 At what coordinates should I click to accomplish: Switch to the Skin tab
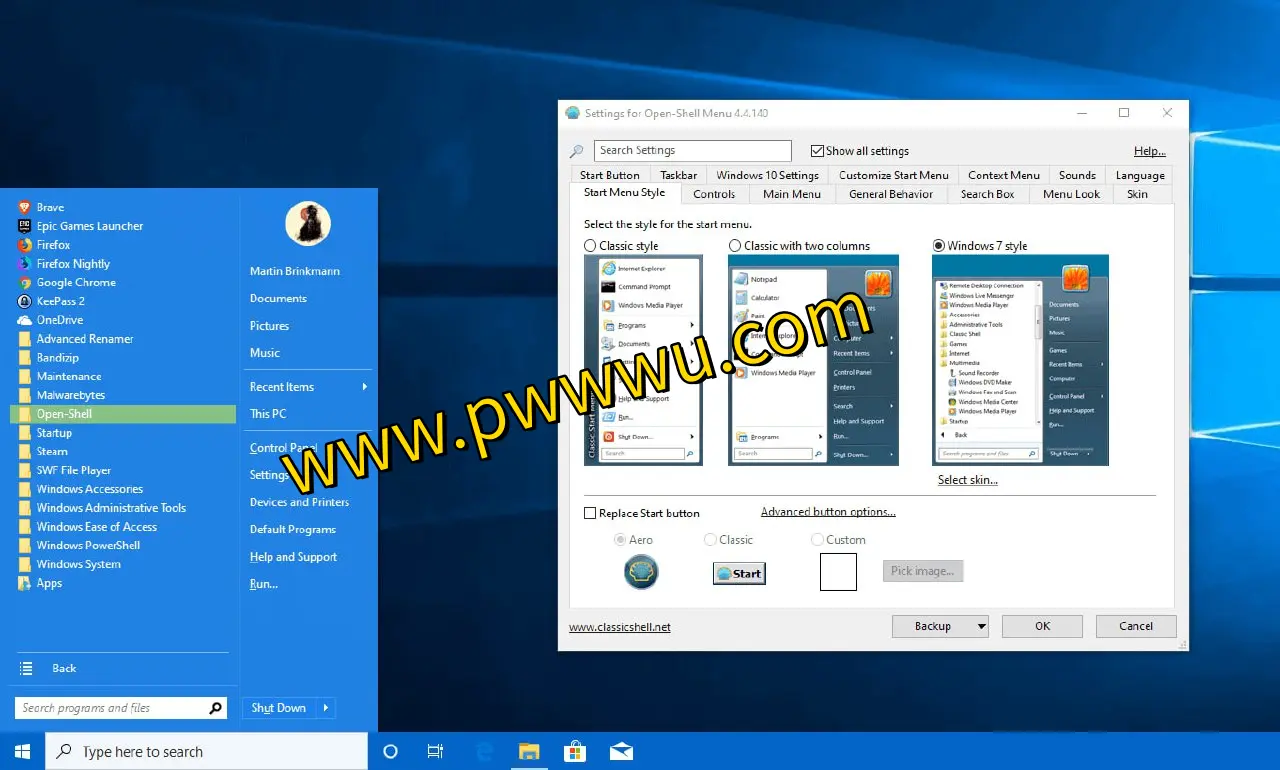click(1137, 194)
